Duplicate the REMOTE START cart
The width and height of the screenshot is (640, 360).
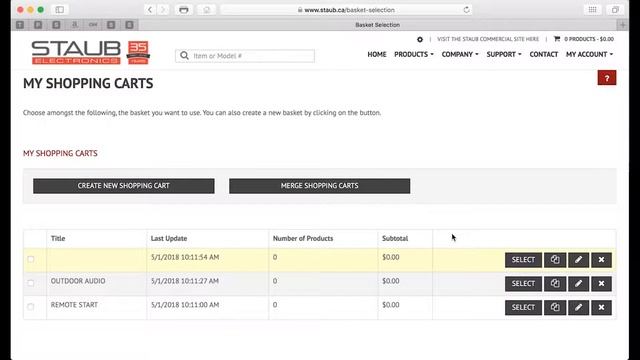coord(555,307)
